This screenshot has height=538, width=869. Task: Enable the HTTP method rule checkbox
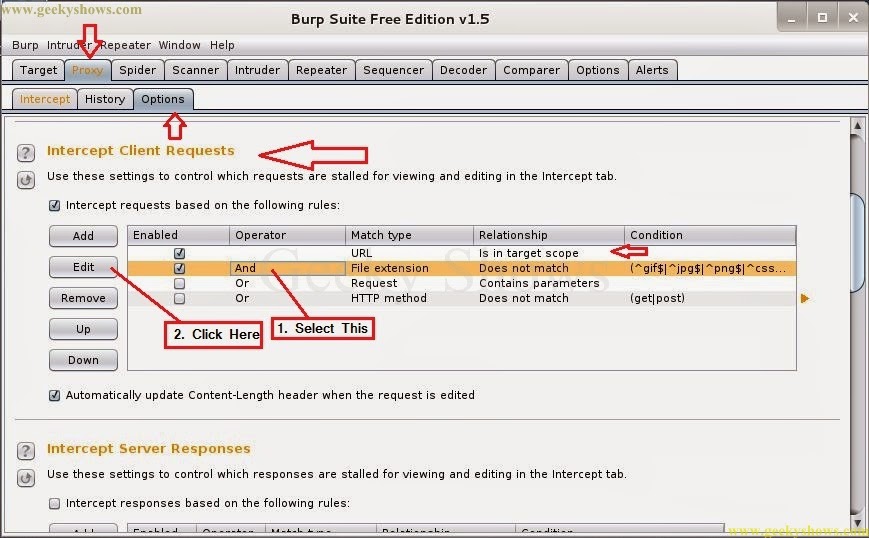point(179,298)
